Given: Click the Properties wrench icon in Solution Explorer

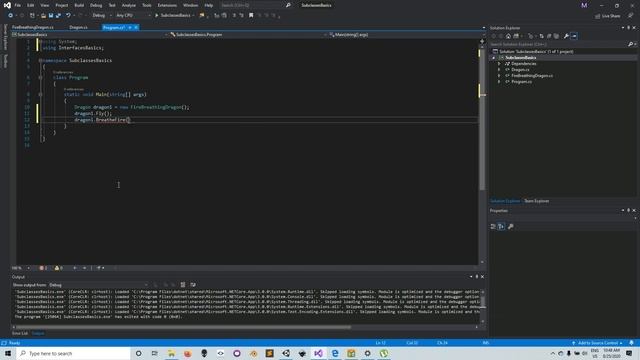Looking at the screenshot, I should click(x=566, y=36).
